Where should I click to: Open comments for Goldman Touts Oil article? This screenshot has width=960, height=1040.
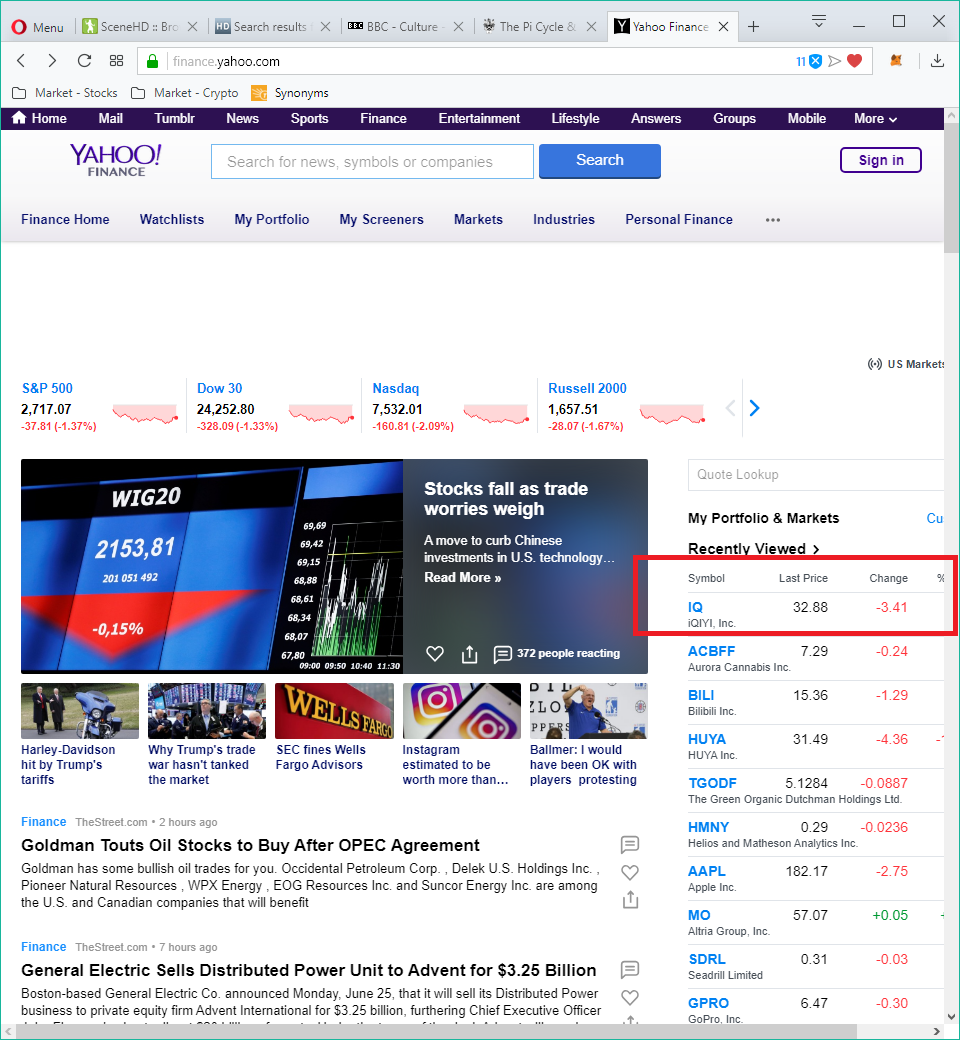click(x=630, y=844)
